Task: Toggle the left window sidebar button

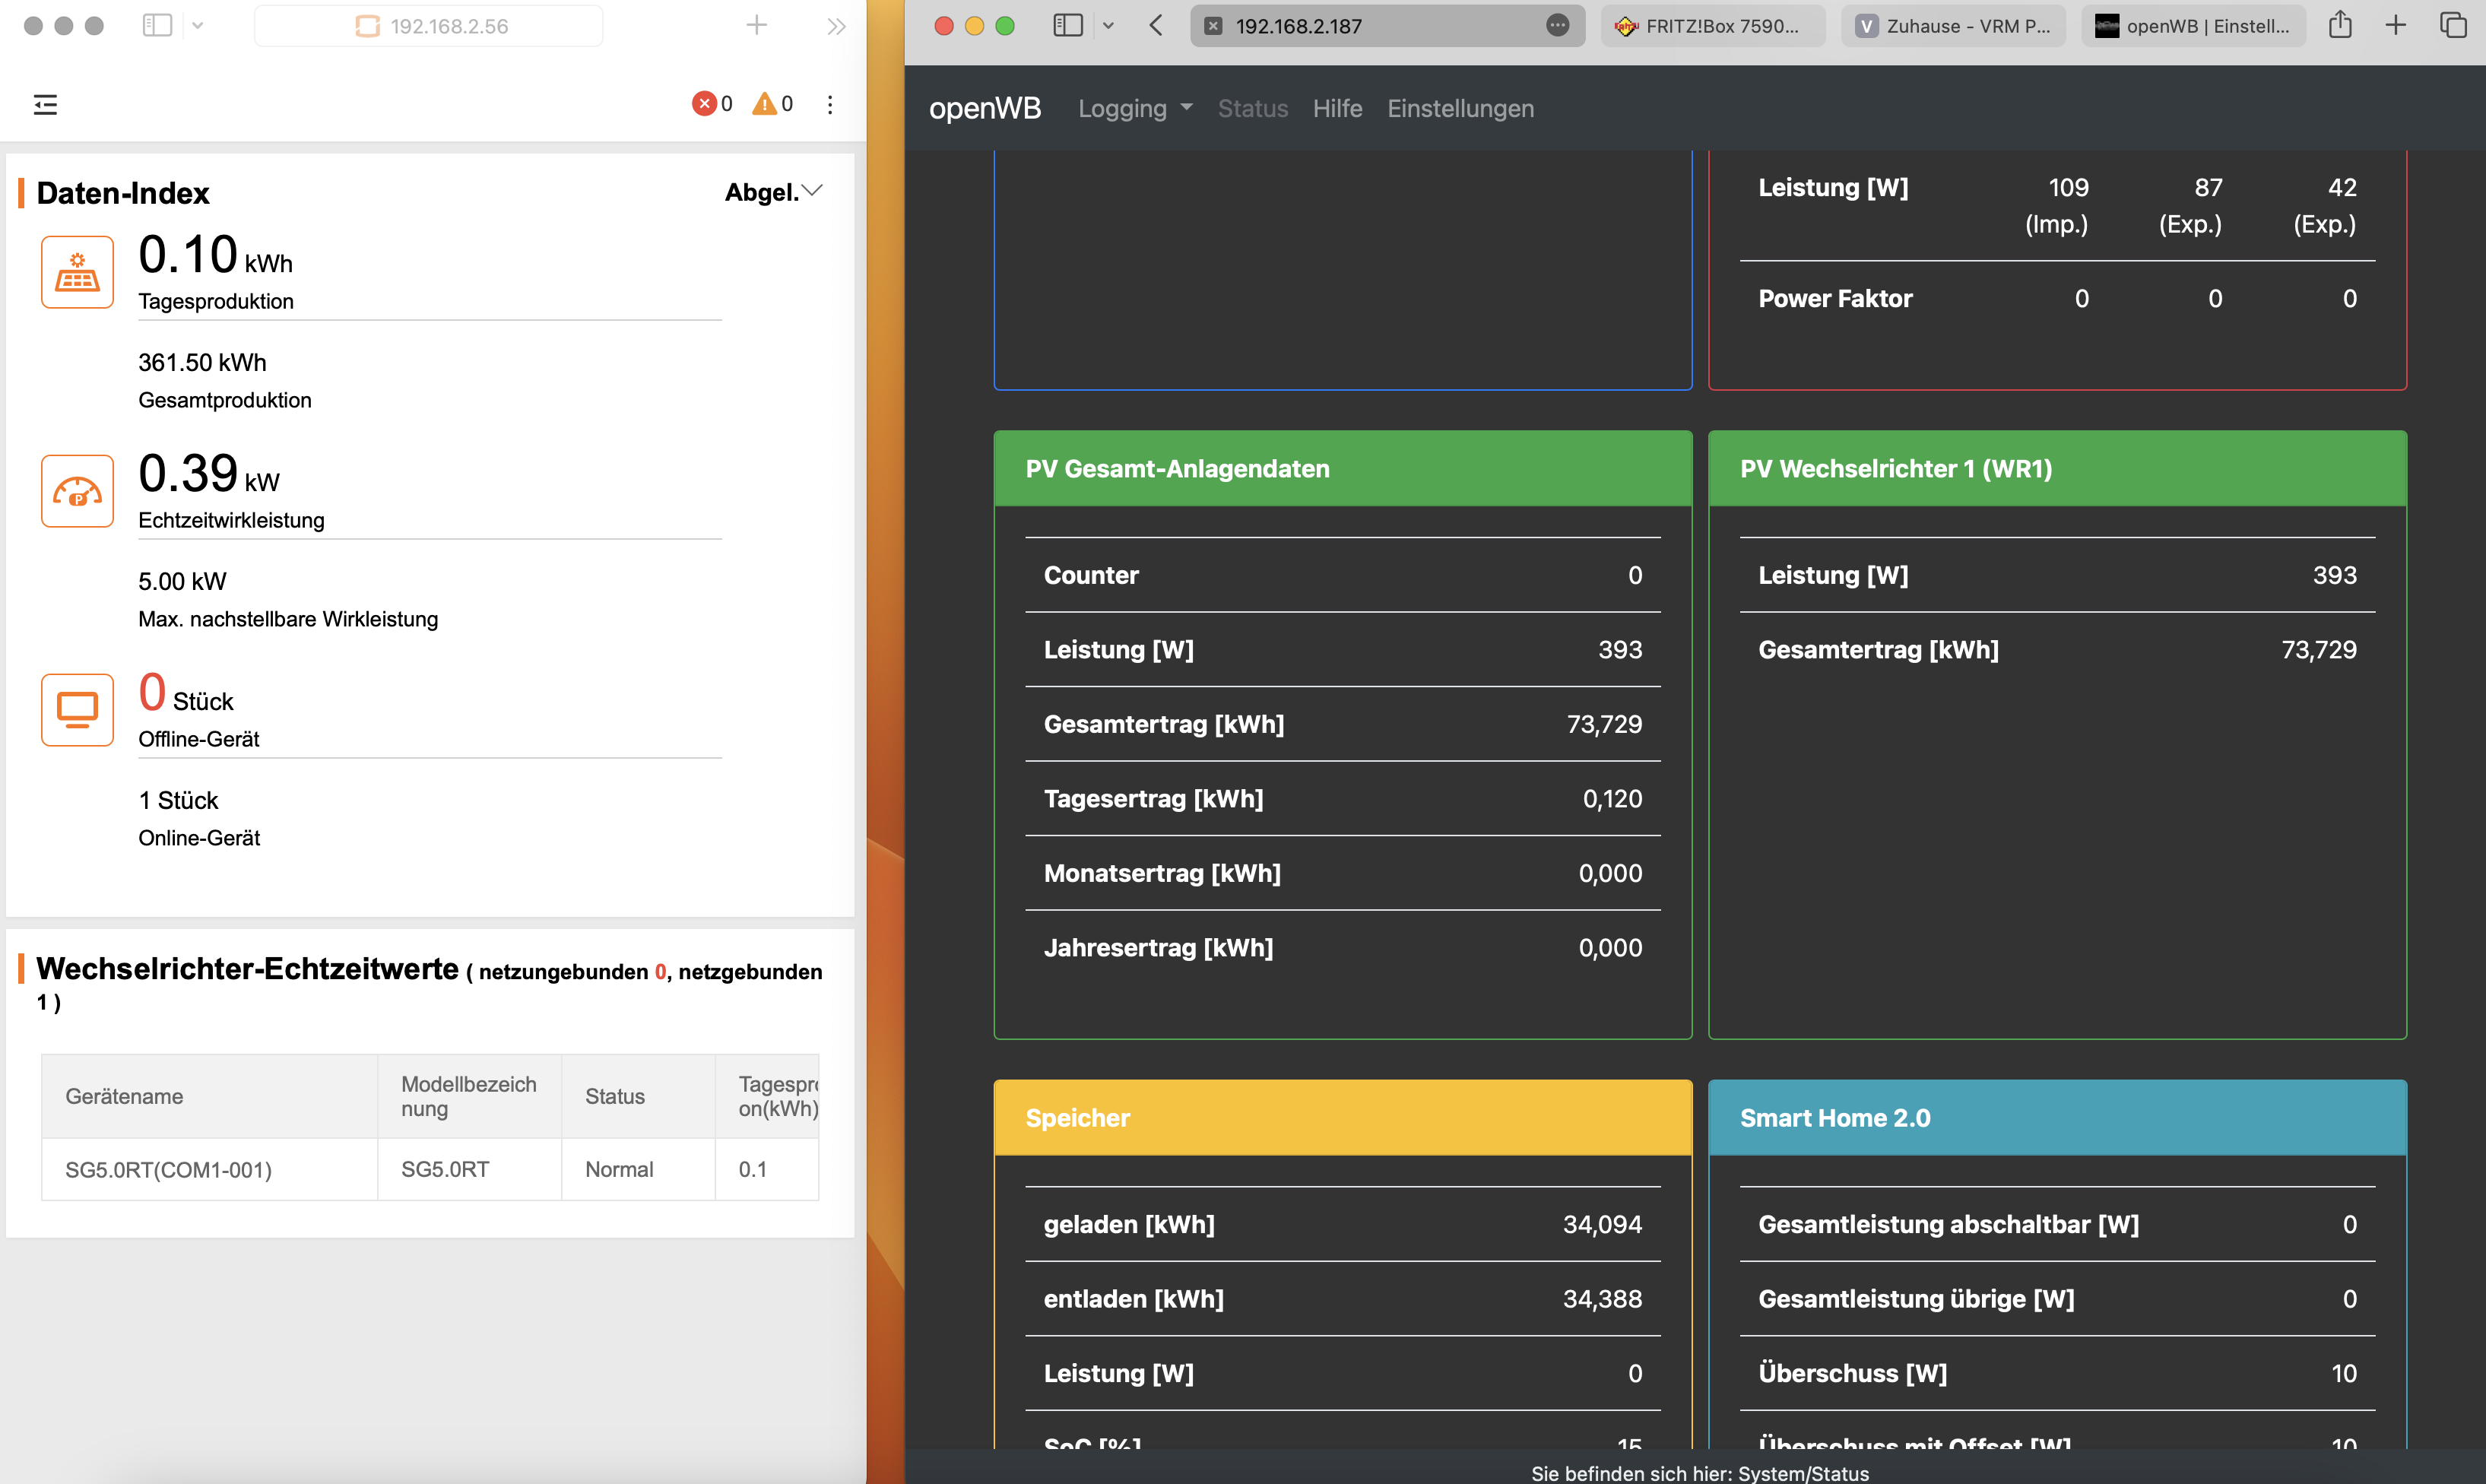Action: 157,26
